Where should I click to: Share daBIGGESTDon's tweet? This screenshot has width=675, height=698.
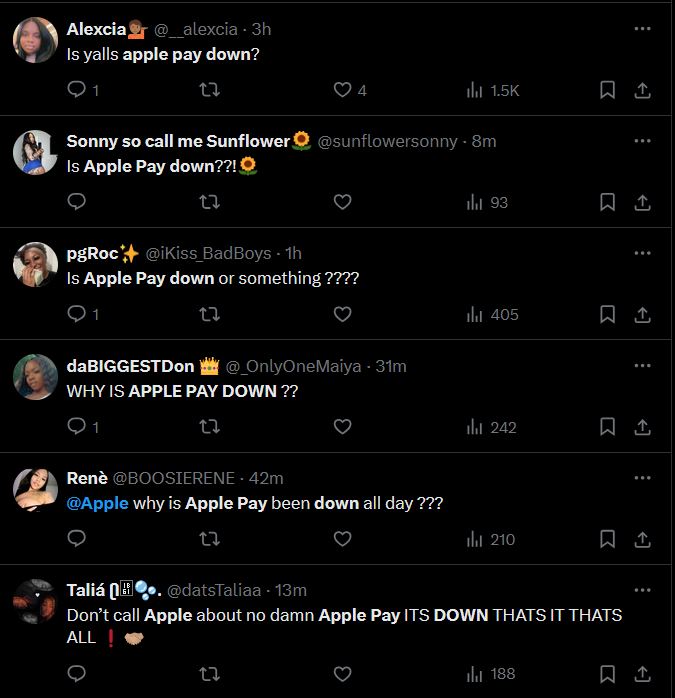click(643, 427)
